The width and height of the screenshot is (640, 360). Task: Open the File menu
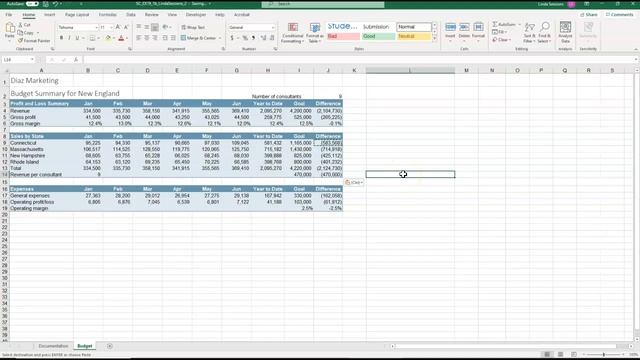(9, 15)
